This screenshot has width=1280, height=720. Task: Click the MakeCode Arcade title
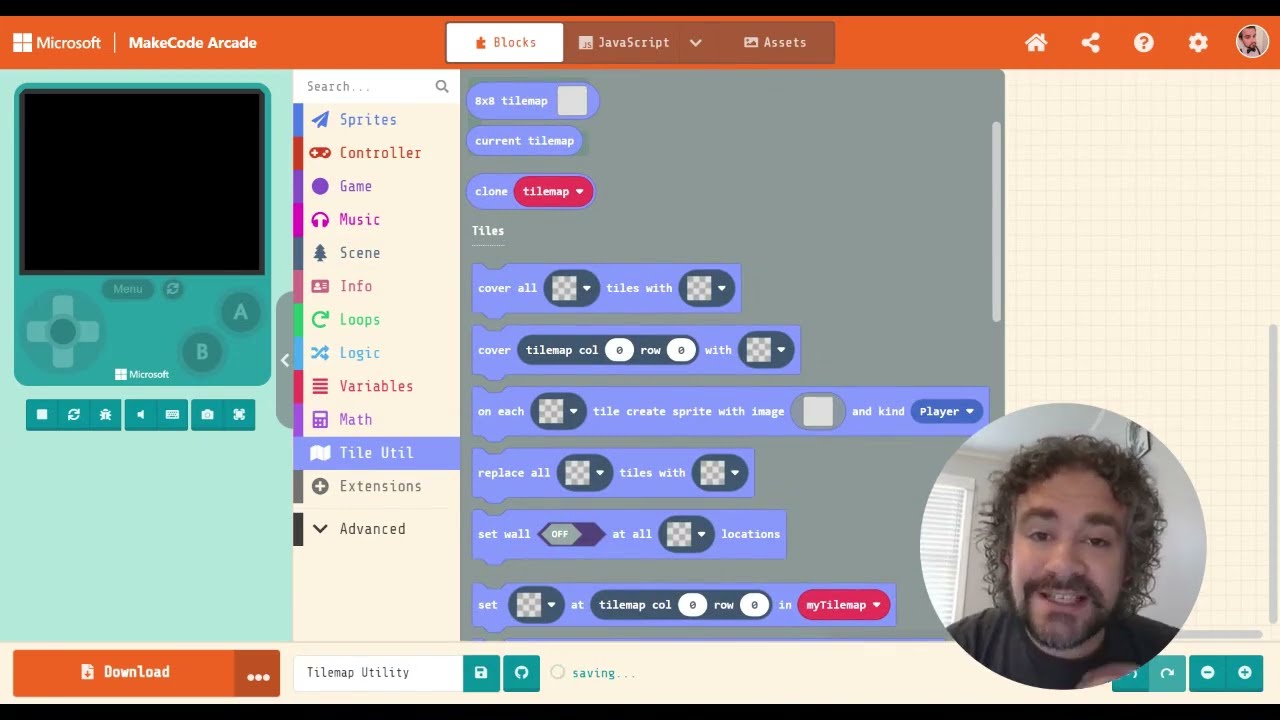coord(193,43)
